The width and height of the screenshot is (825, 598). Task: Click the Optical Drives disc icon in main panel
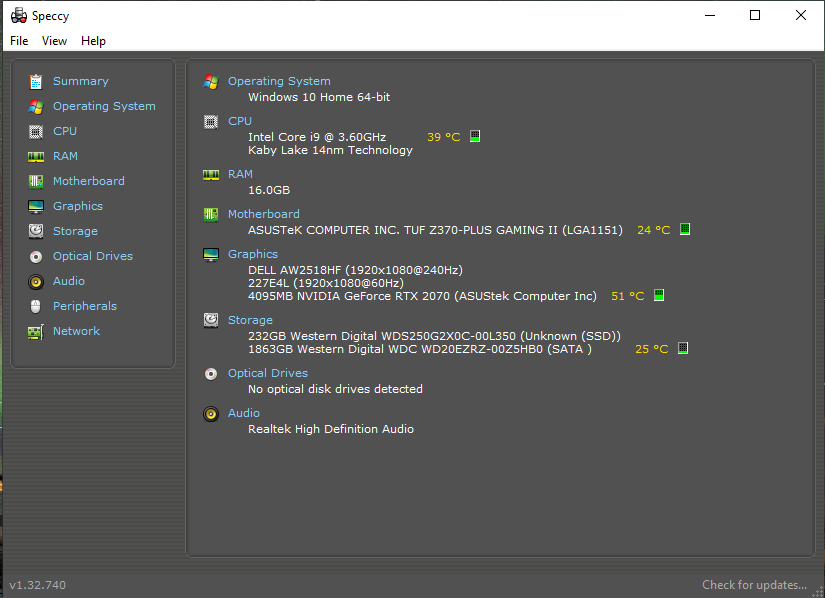pyautogui.click(x=211, y=374)
